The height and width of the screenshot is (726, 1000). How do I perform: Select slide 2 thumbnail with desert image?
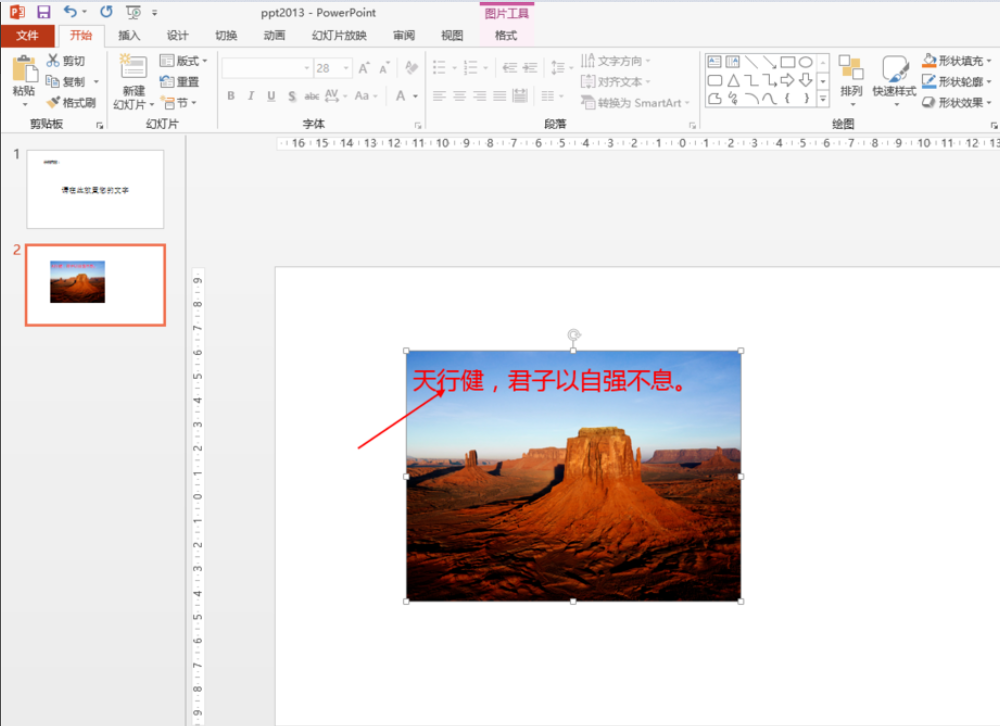coord(95,285)
